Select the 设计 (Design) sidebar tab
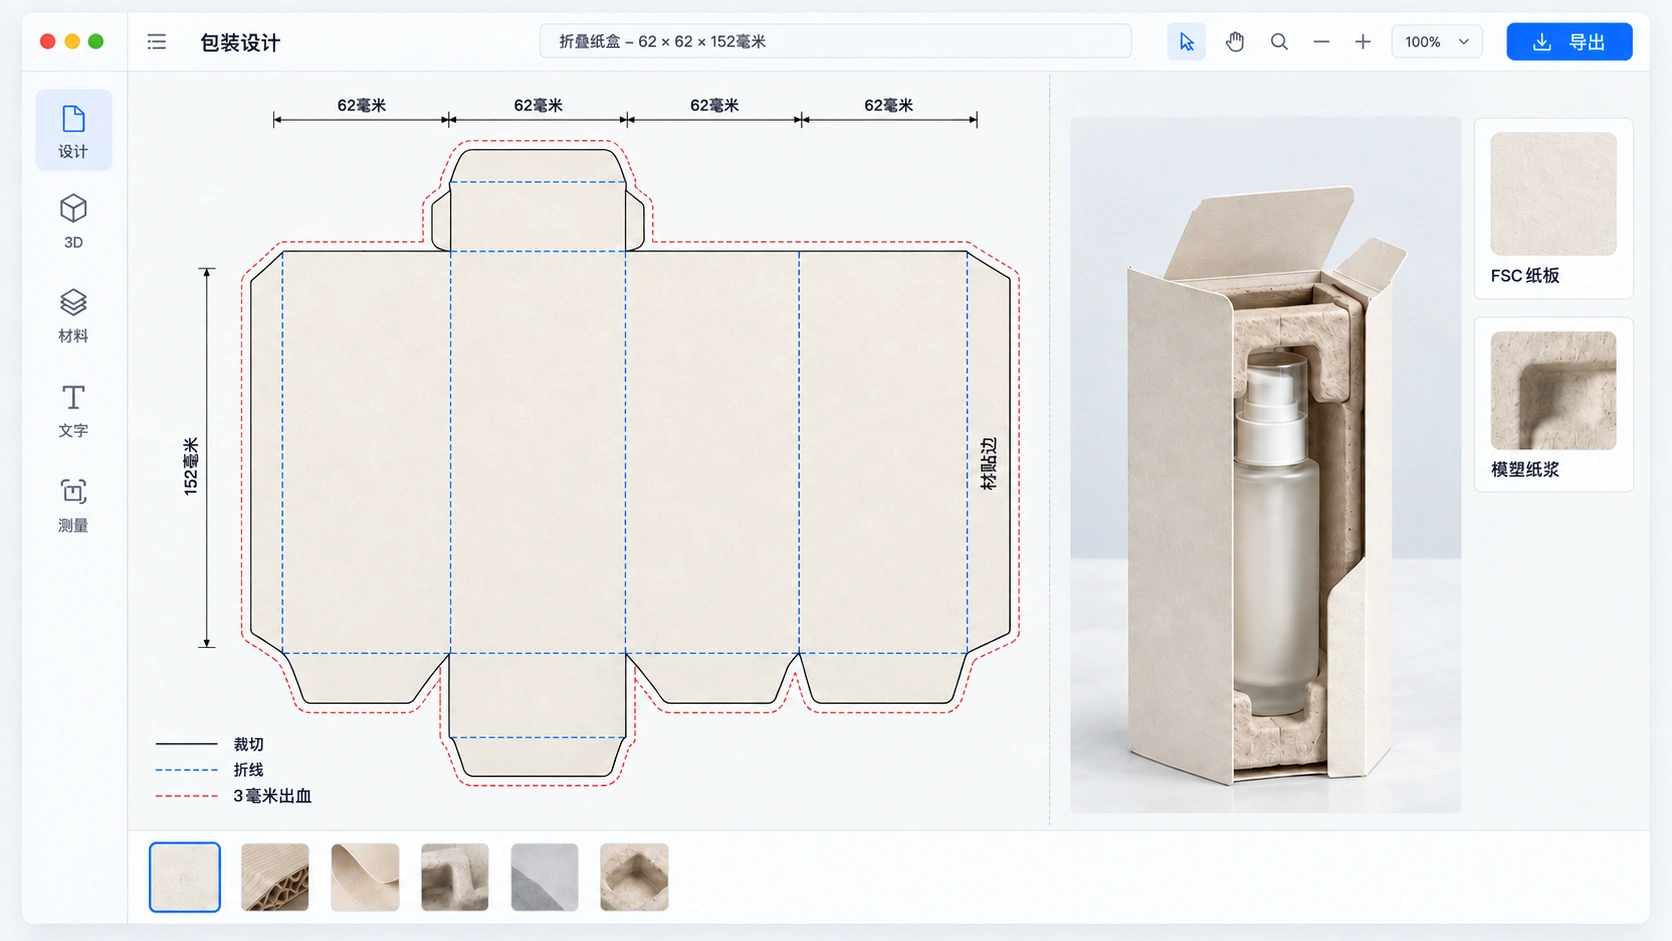This screenshot has width=1672, height=941. coord(74,130)
